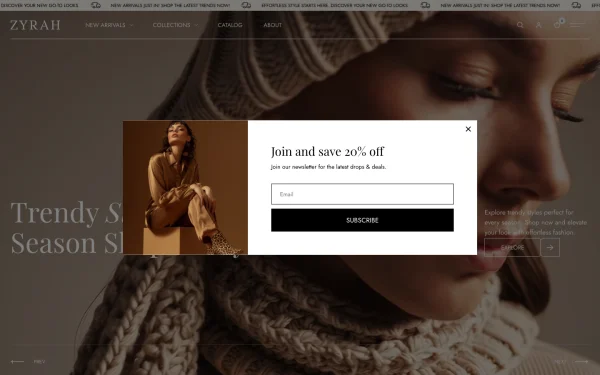Expand the Collections dropdown
The width and height of the screenshot is (600, 375).
coord(175,25)
